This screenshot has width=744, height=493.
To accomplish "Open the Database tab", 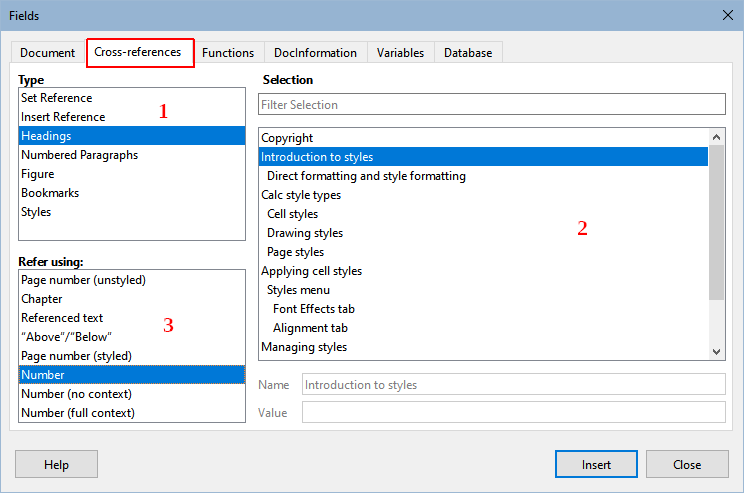I will click(468, 53).
